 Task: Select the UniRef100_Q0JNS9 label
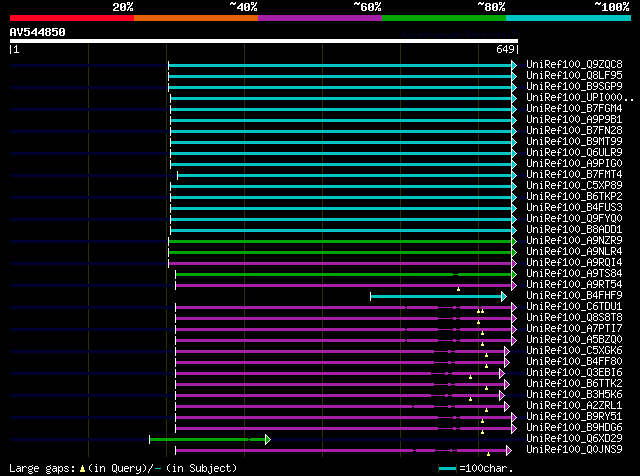pos(574,450)
